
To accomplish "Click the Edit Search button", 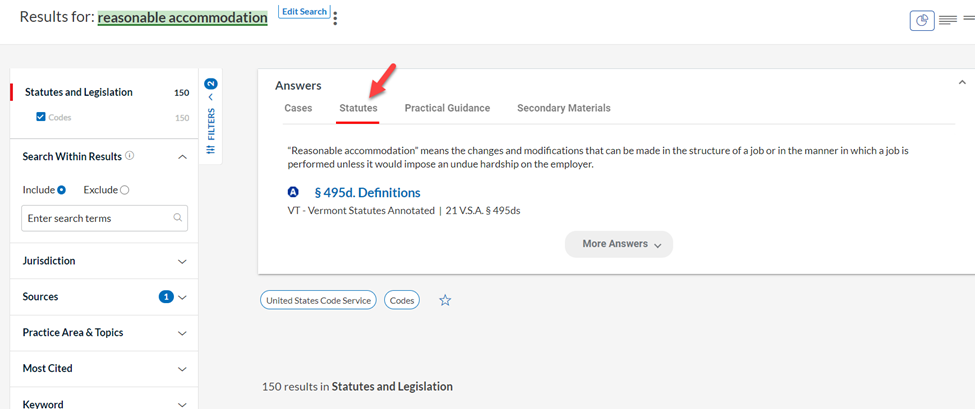I will 304,12.
